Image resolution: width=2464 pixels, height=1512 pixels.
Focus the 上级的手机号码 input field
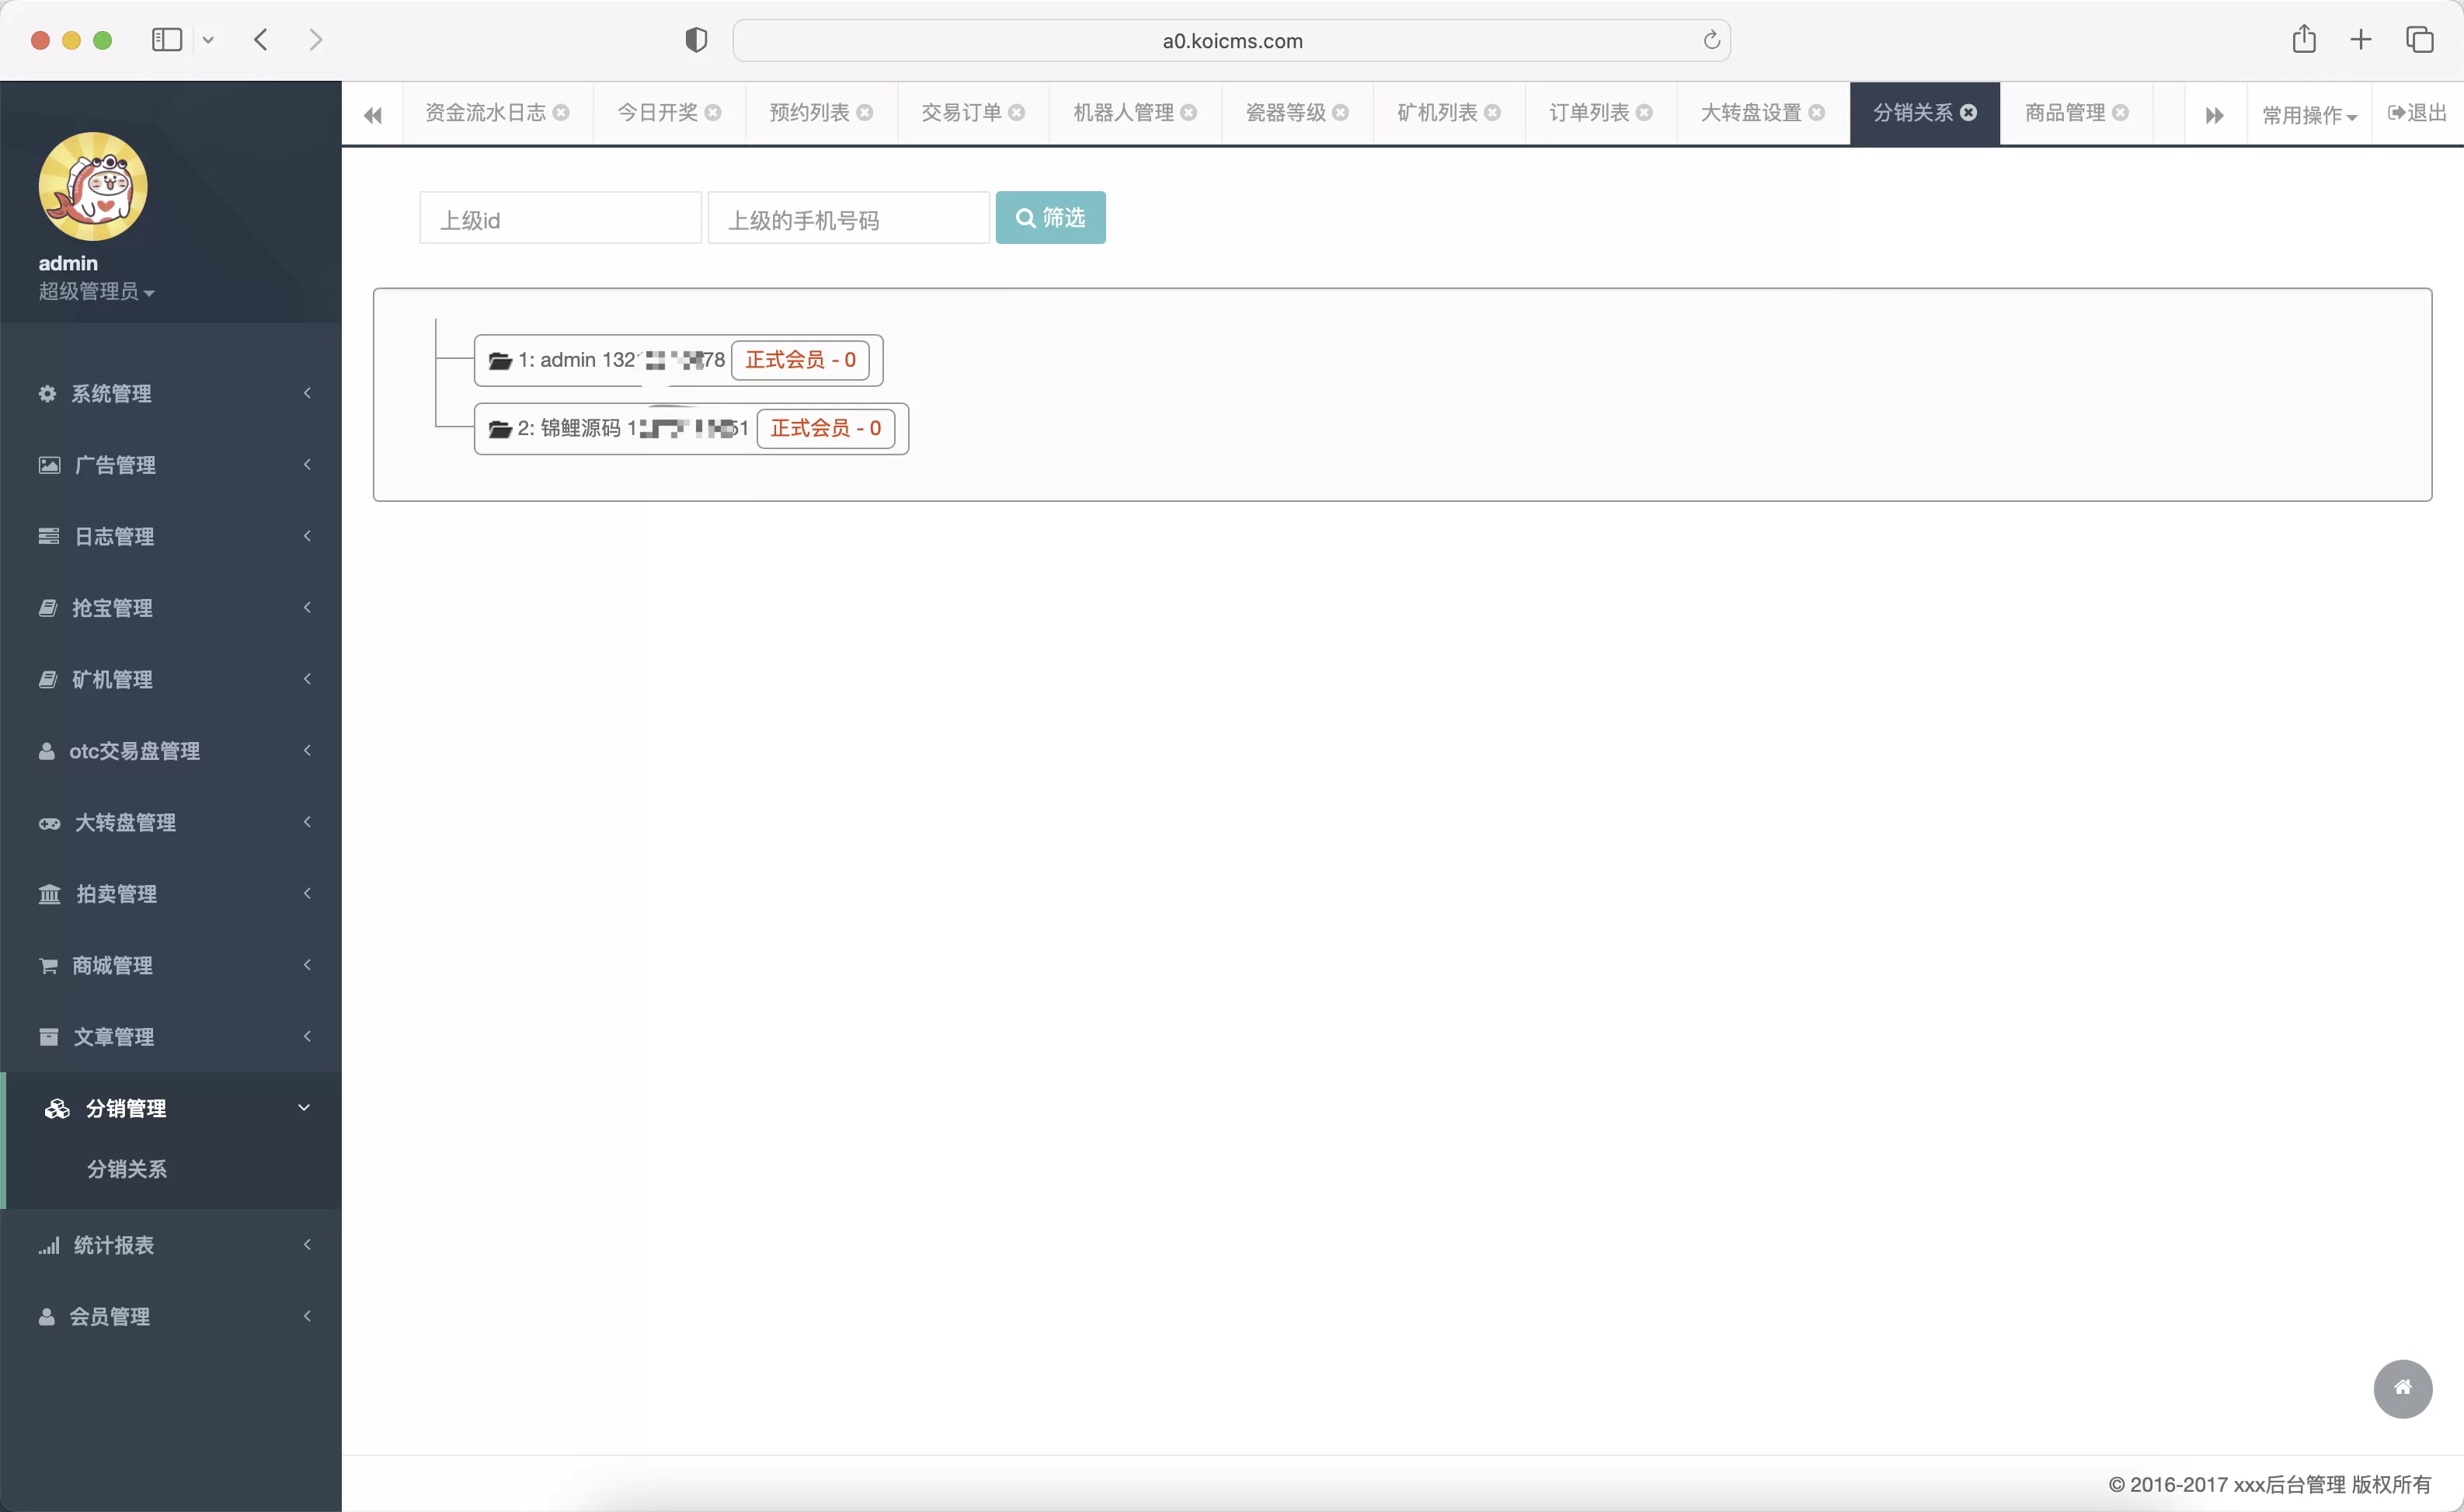848,218
